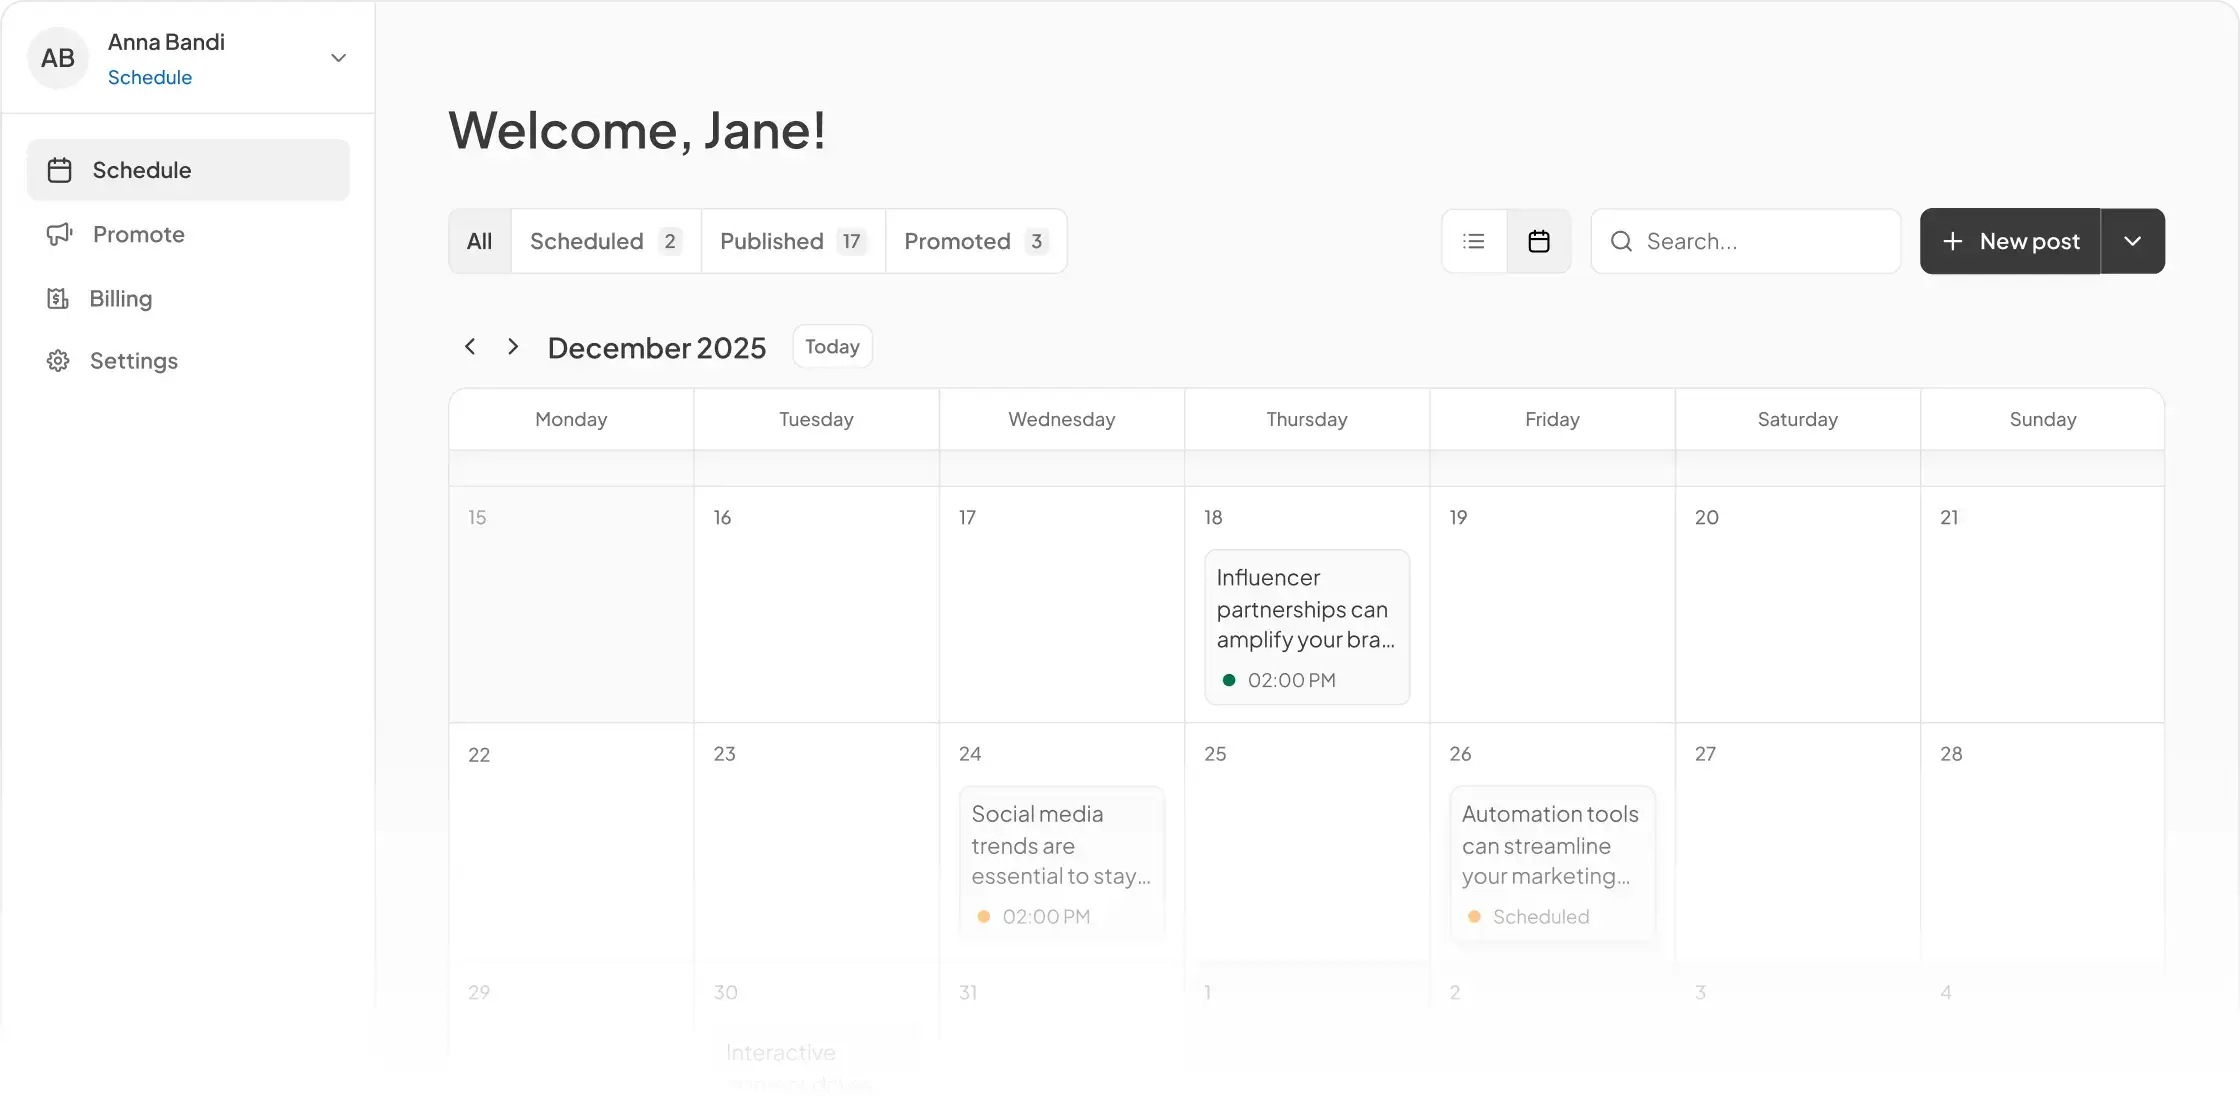Select the Schedule calendar icon in sidebar
Screen dimensions: 2240x1120
point(59,170)
